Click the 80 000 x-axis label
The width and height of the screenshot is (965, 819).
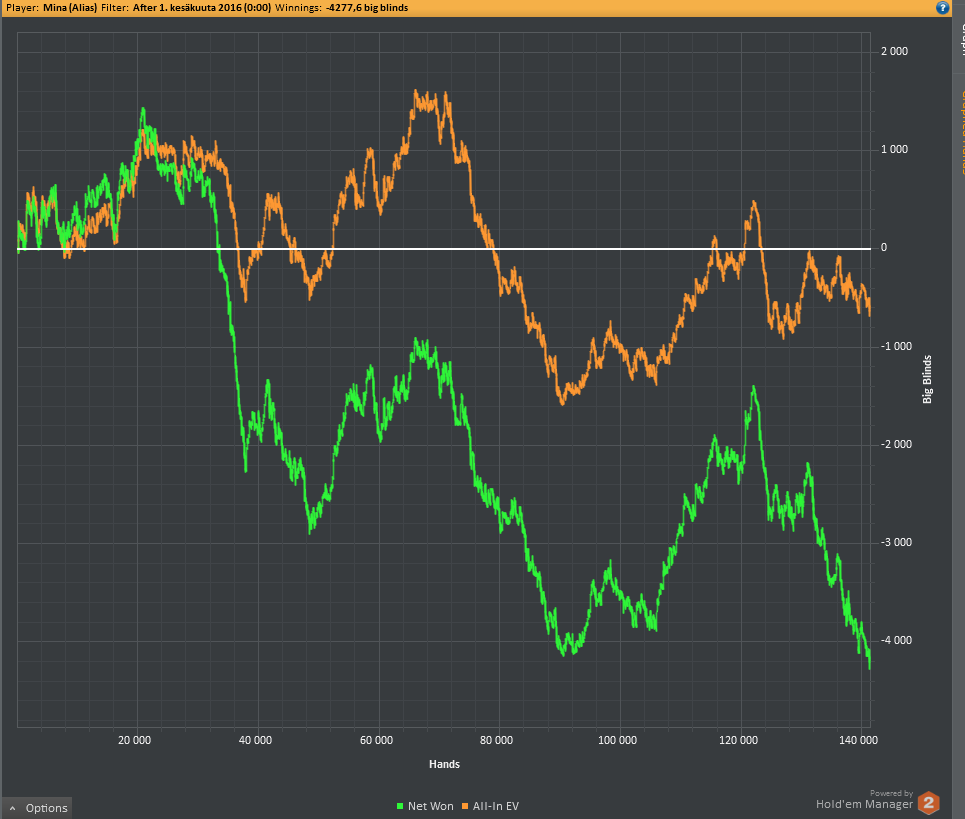(496, 740)
